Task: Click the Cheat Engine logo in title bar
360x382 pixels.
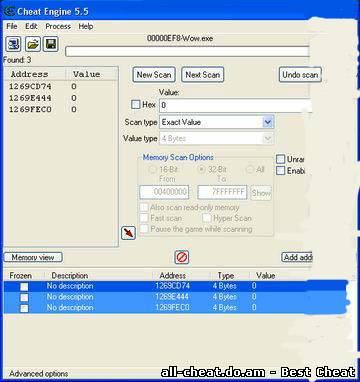Action: coord(9,12)
